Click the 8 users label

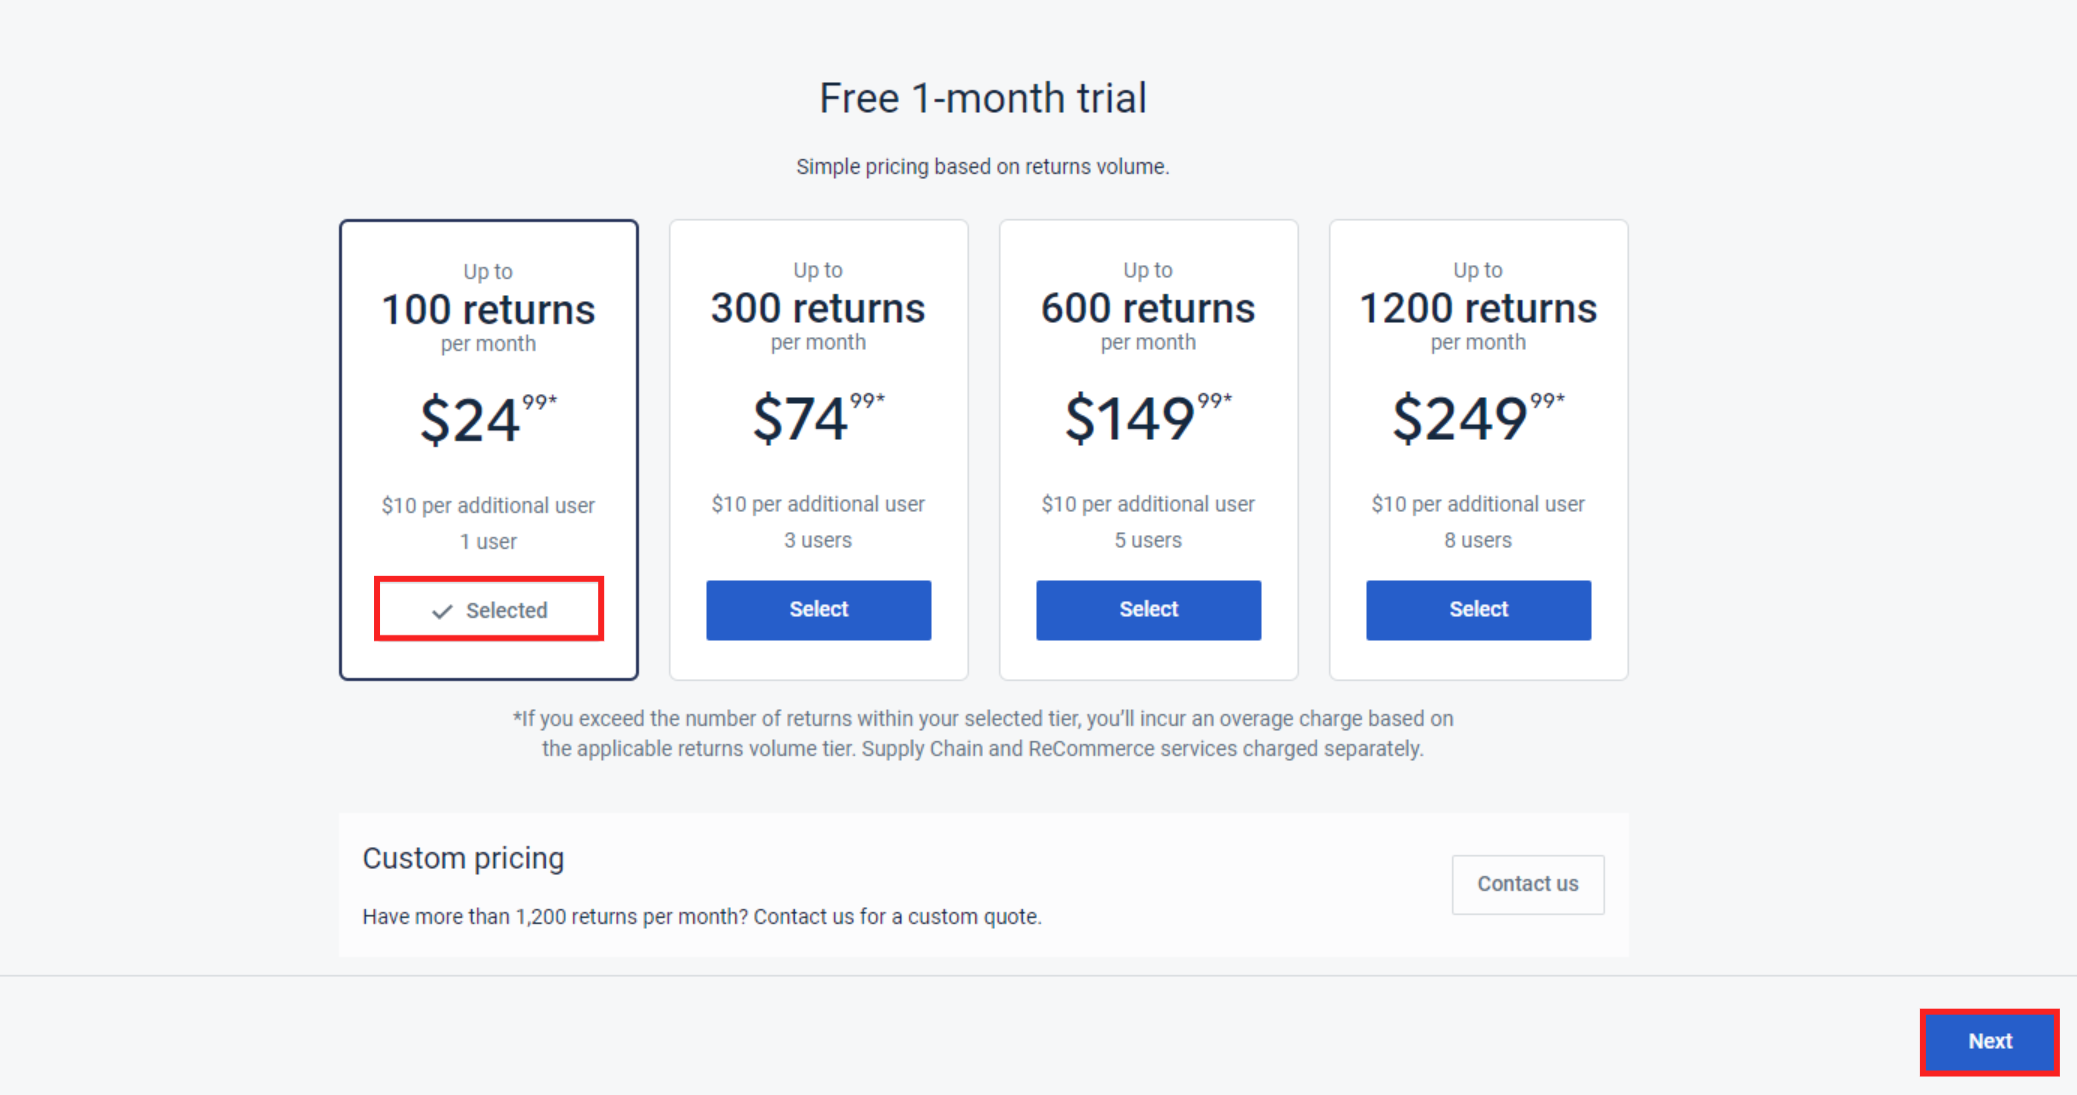coord(1478,540)
